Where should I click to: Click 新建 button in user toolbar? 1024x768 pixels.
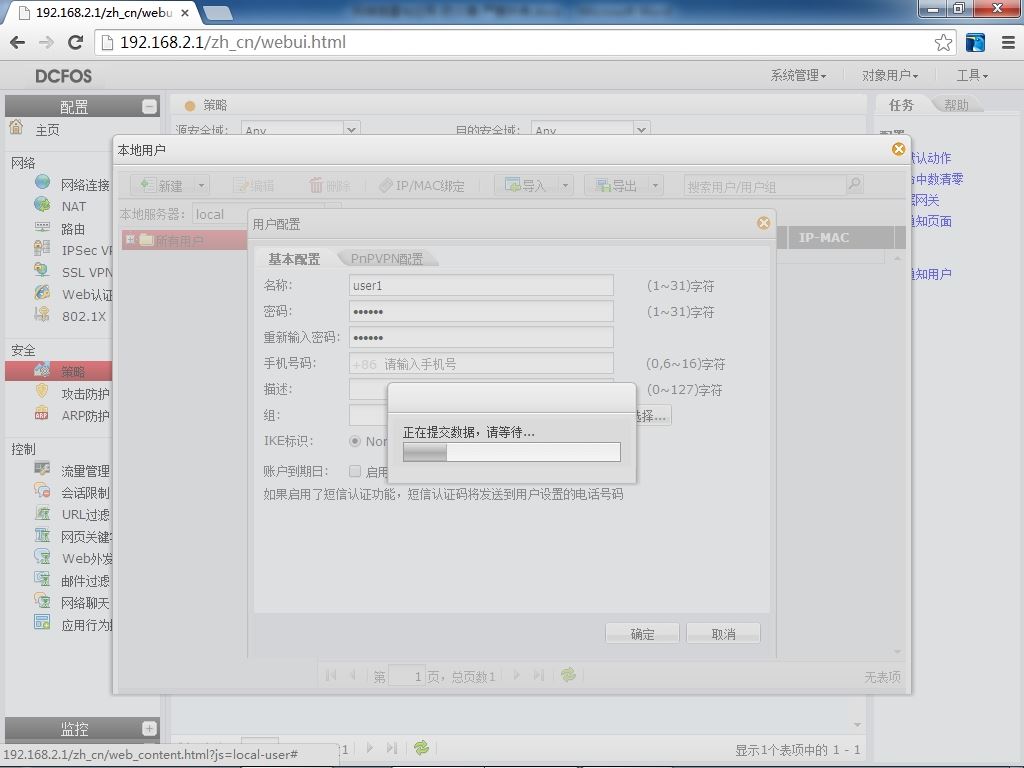point(162,186)
